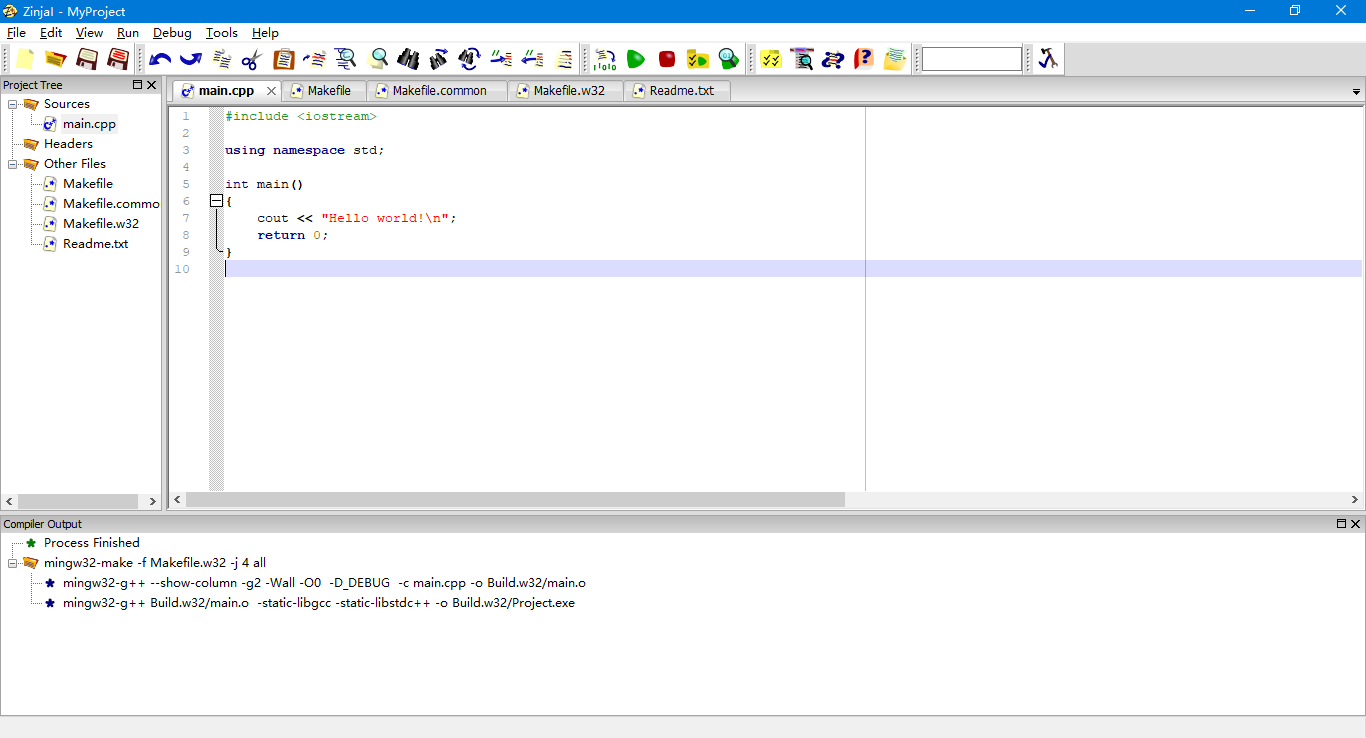Screen dimensions: 1366x738
Task: Undo the last edit with the curved arrow icon
Action: click(x=158, y=58)
